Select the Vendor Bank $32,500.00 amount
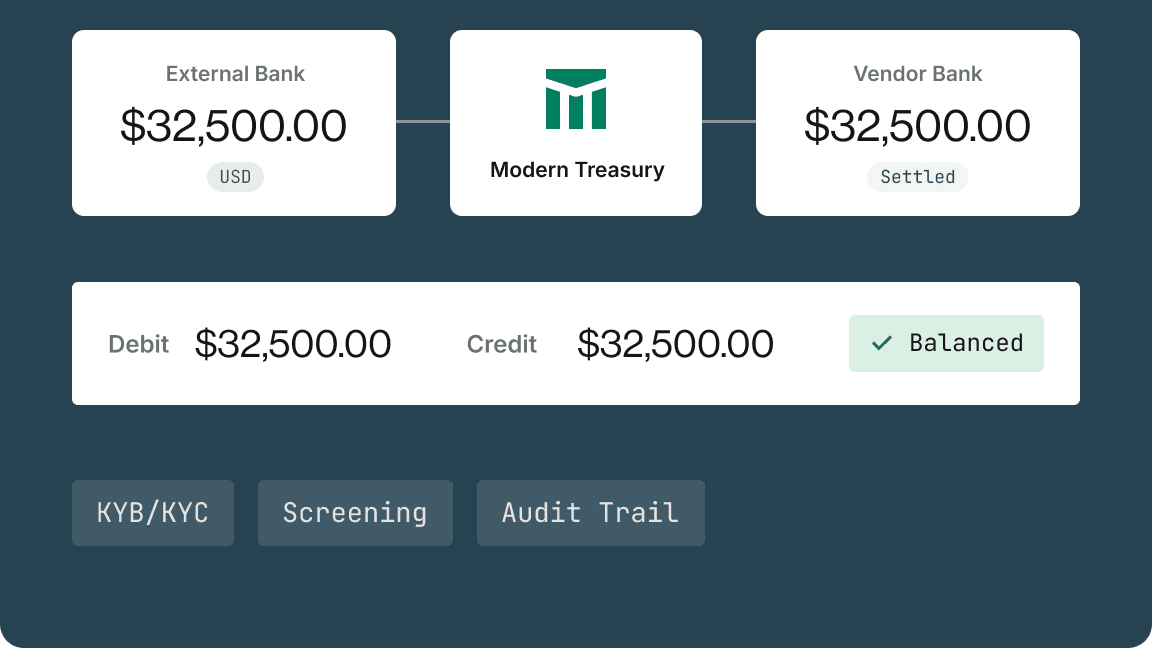The image size is (1152, 648). click(918, 126)
